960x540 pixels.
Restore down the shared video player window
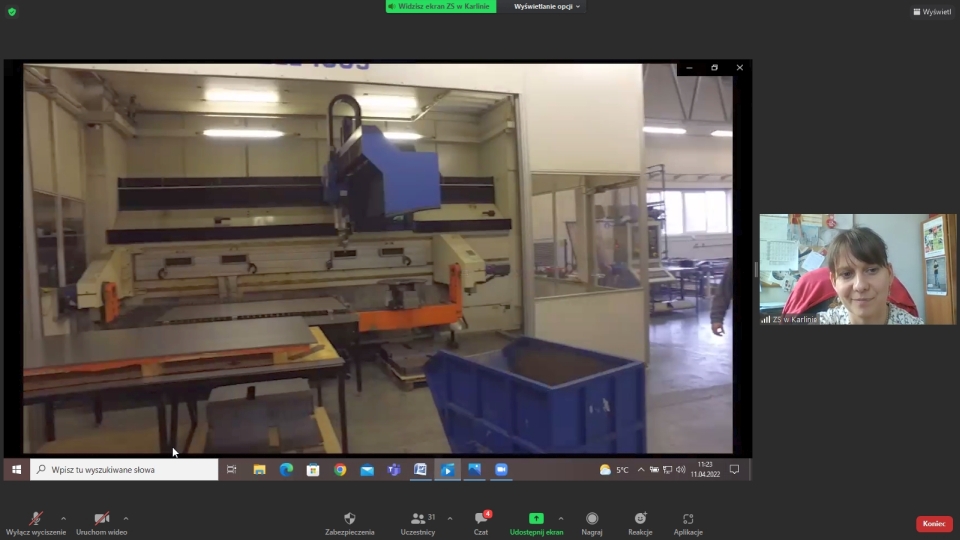click(714, 68)
